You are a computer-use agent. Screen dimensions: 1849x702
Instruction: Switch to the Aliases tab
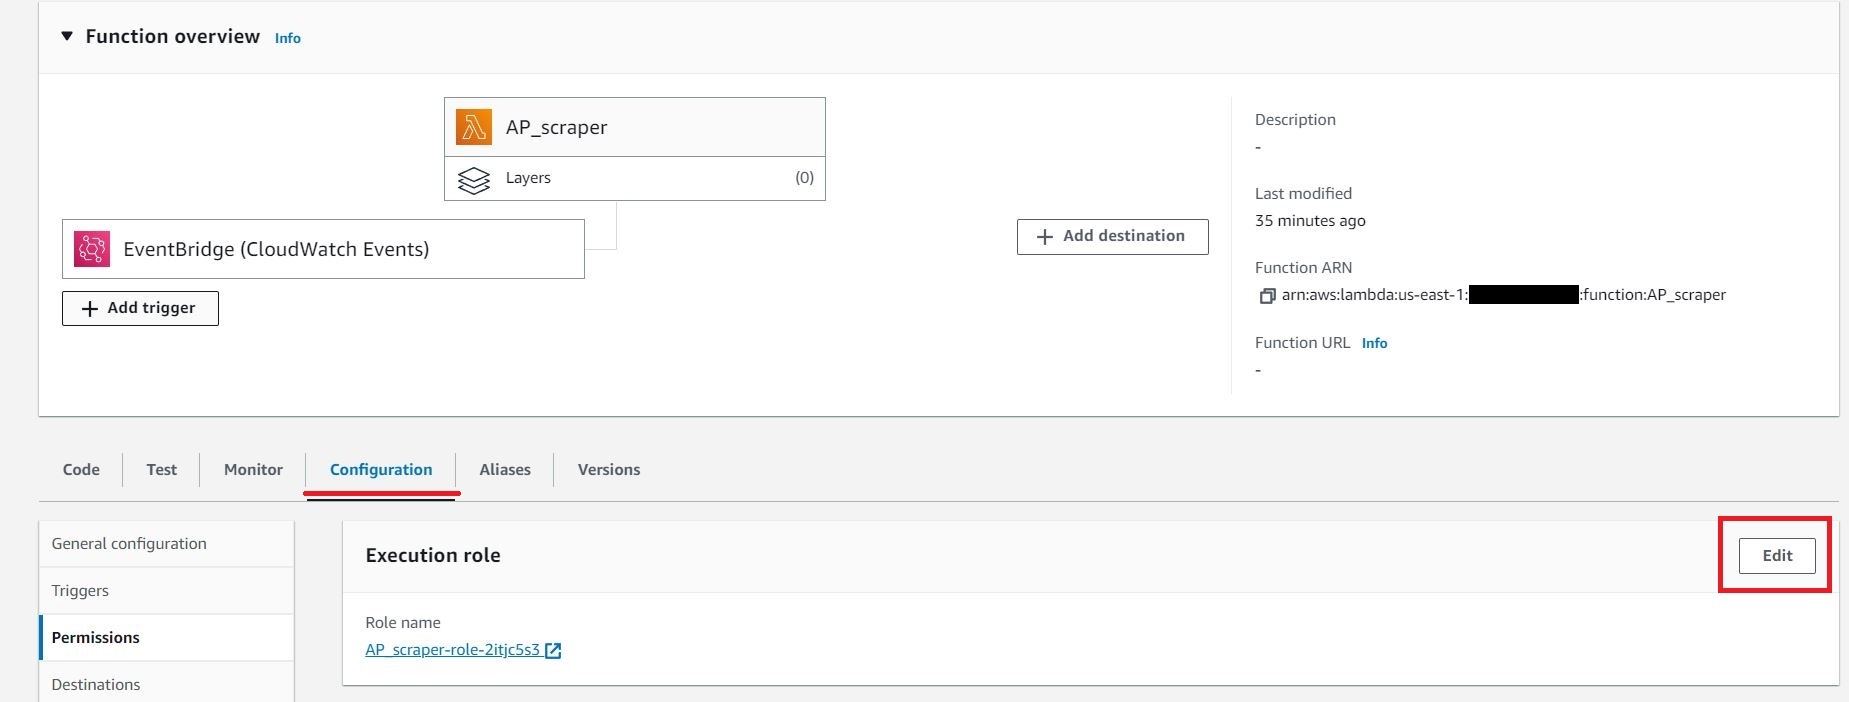505,469
